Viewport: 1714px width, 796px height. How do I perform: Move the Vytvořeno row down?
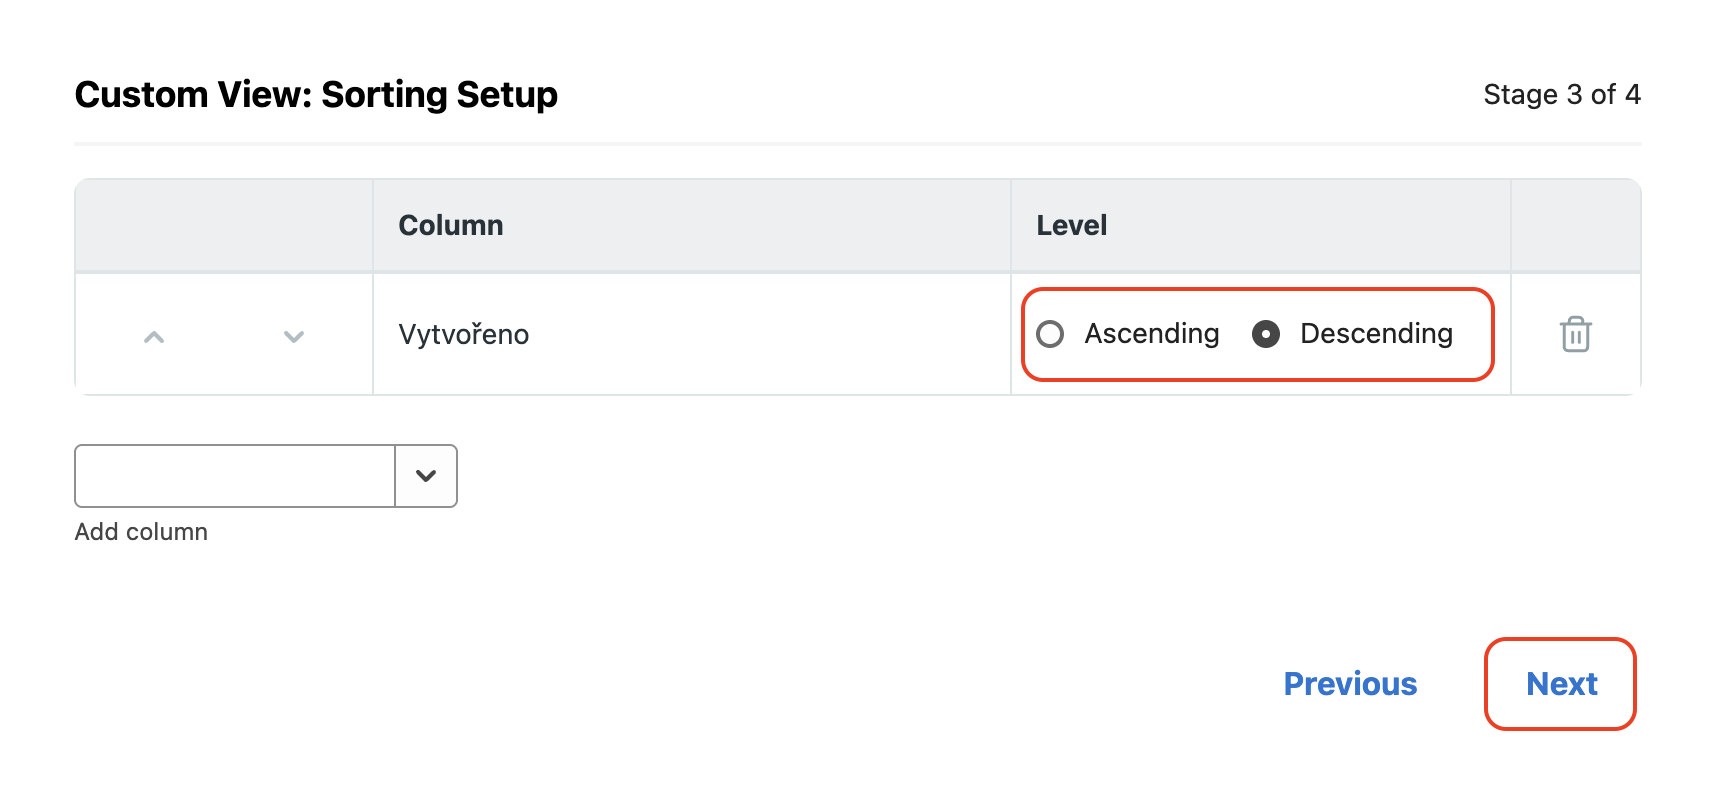click(x=293, y=337)
